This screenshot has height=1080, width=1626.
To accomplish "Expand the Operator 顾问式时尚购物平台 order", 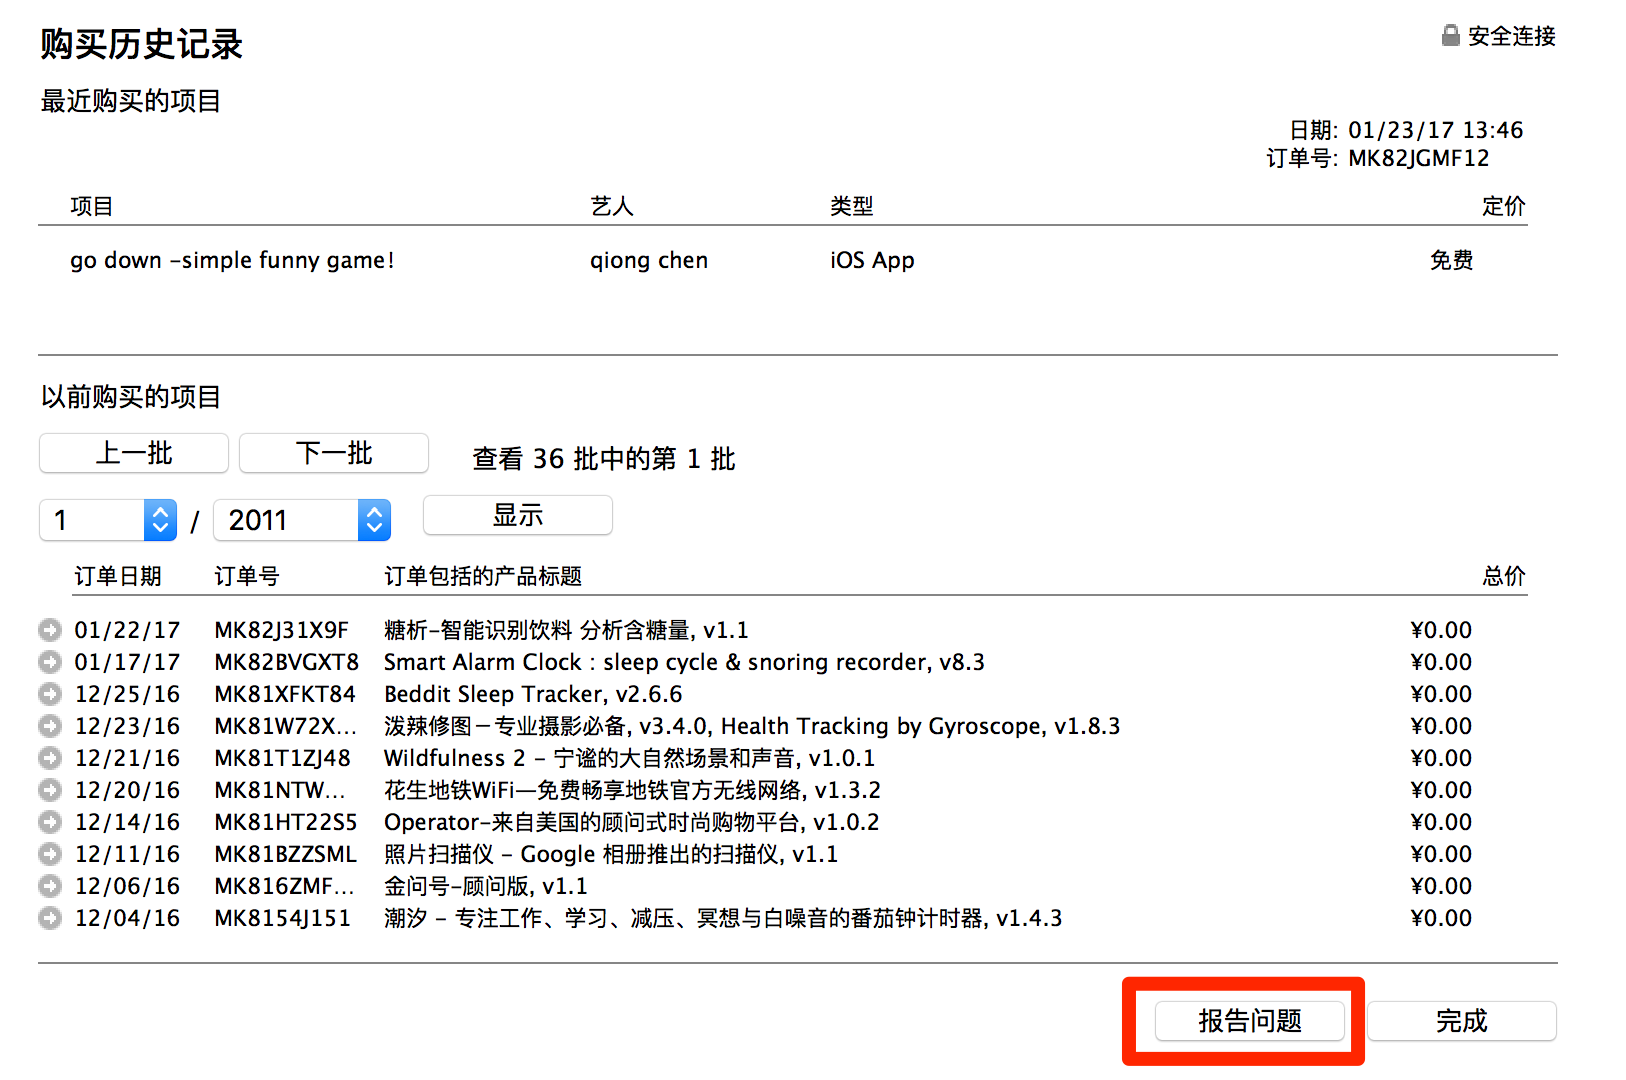I will (50, 822).
